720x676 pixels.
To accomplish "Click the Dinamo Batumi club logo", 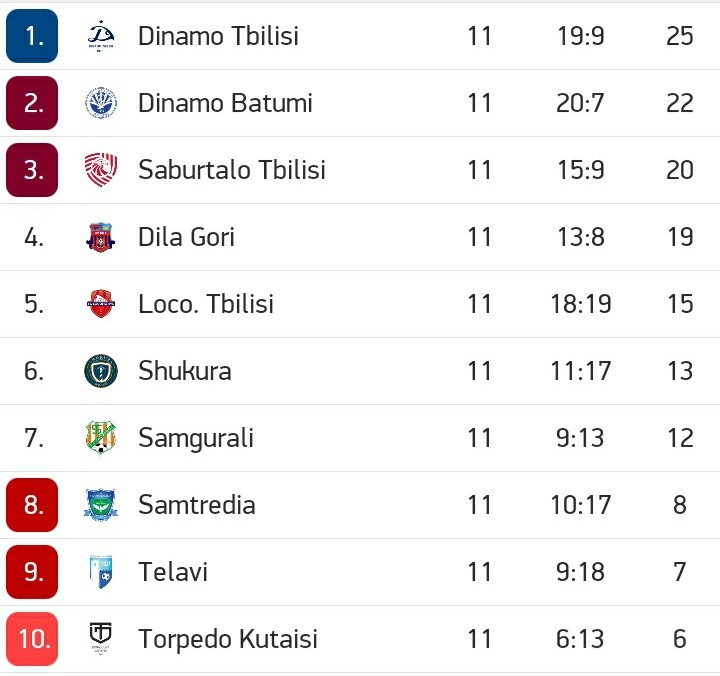I will 101,103.
